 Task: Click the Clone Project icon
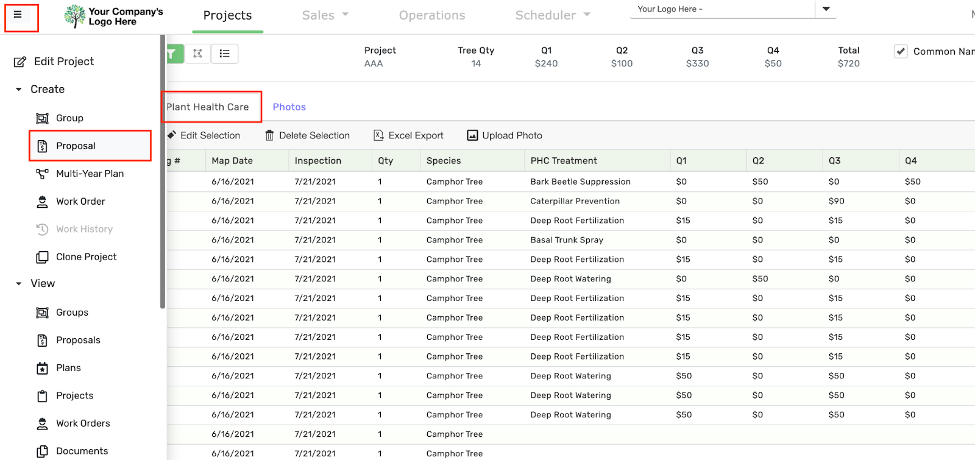point(42,257)
